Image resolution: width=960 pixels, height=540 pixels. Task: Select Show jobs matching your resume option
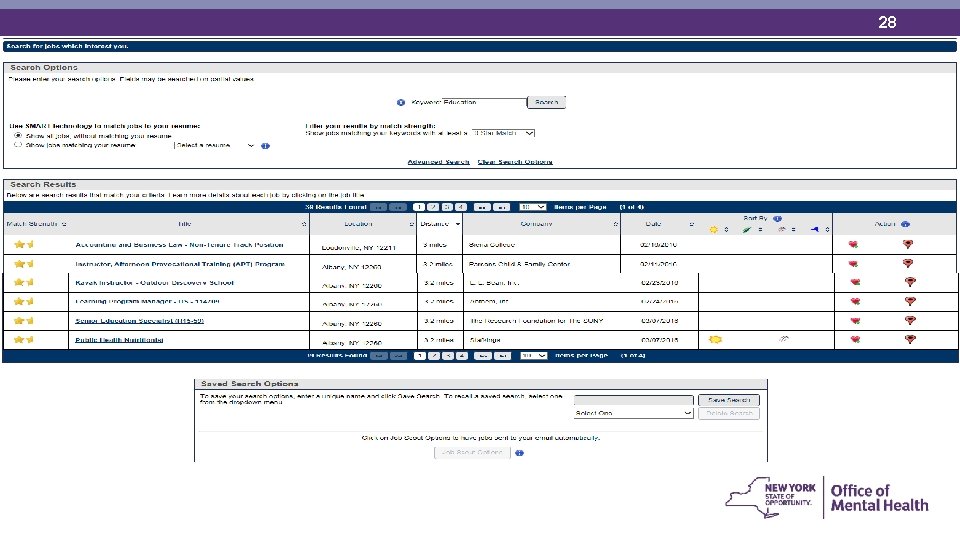[x=18, y=145]
